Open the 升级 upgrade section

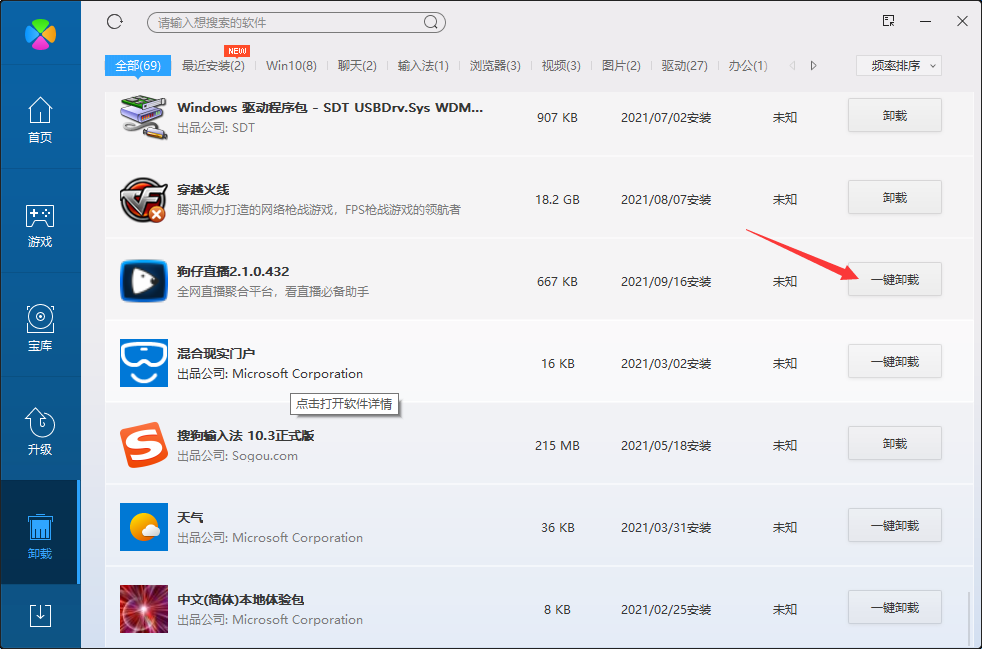40,432
